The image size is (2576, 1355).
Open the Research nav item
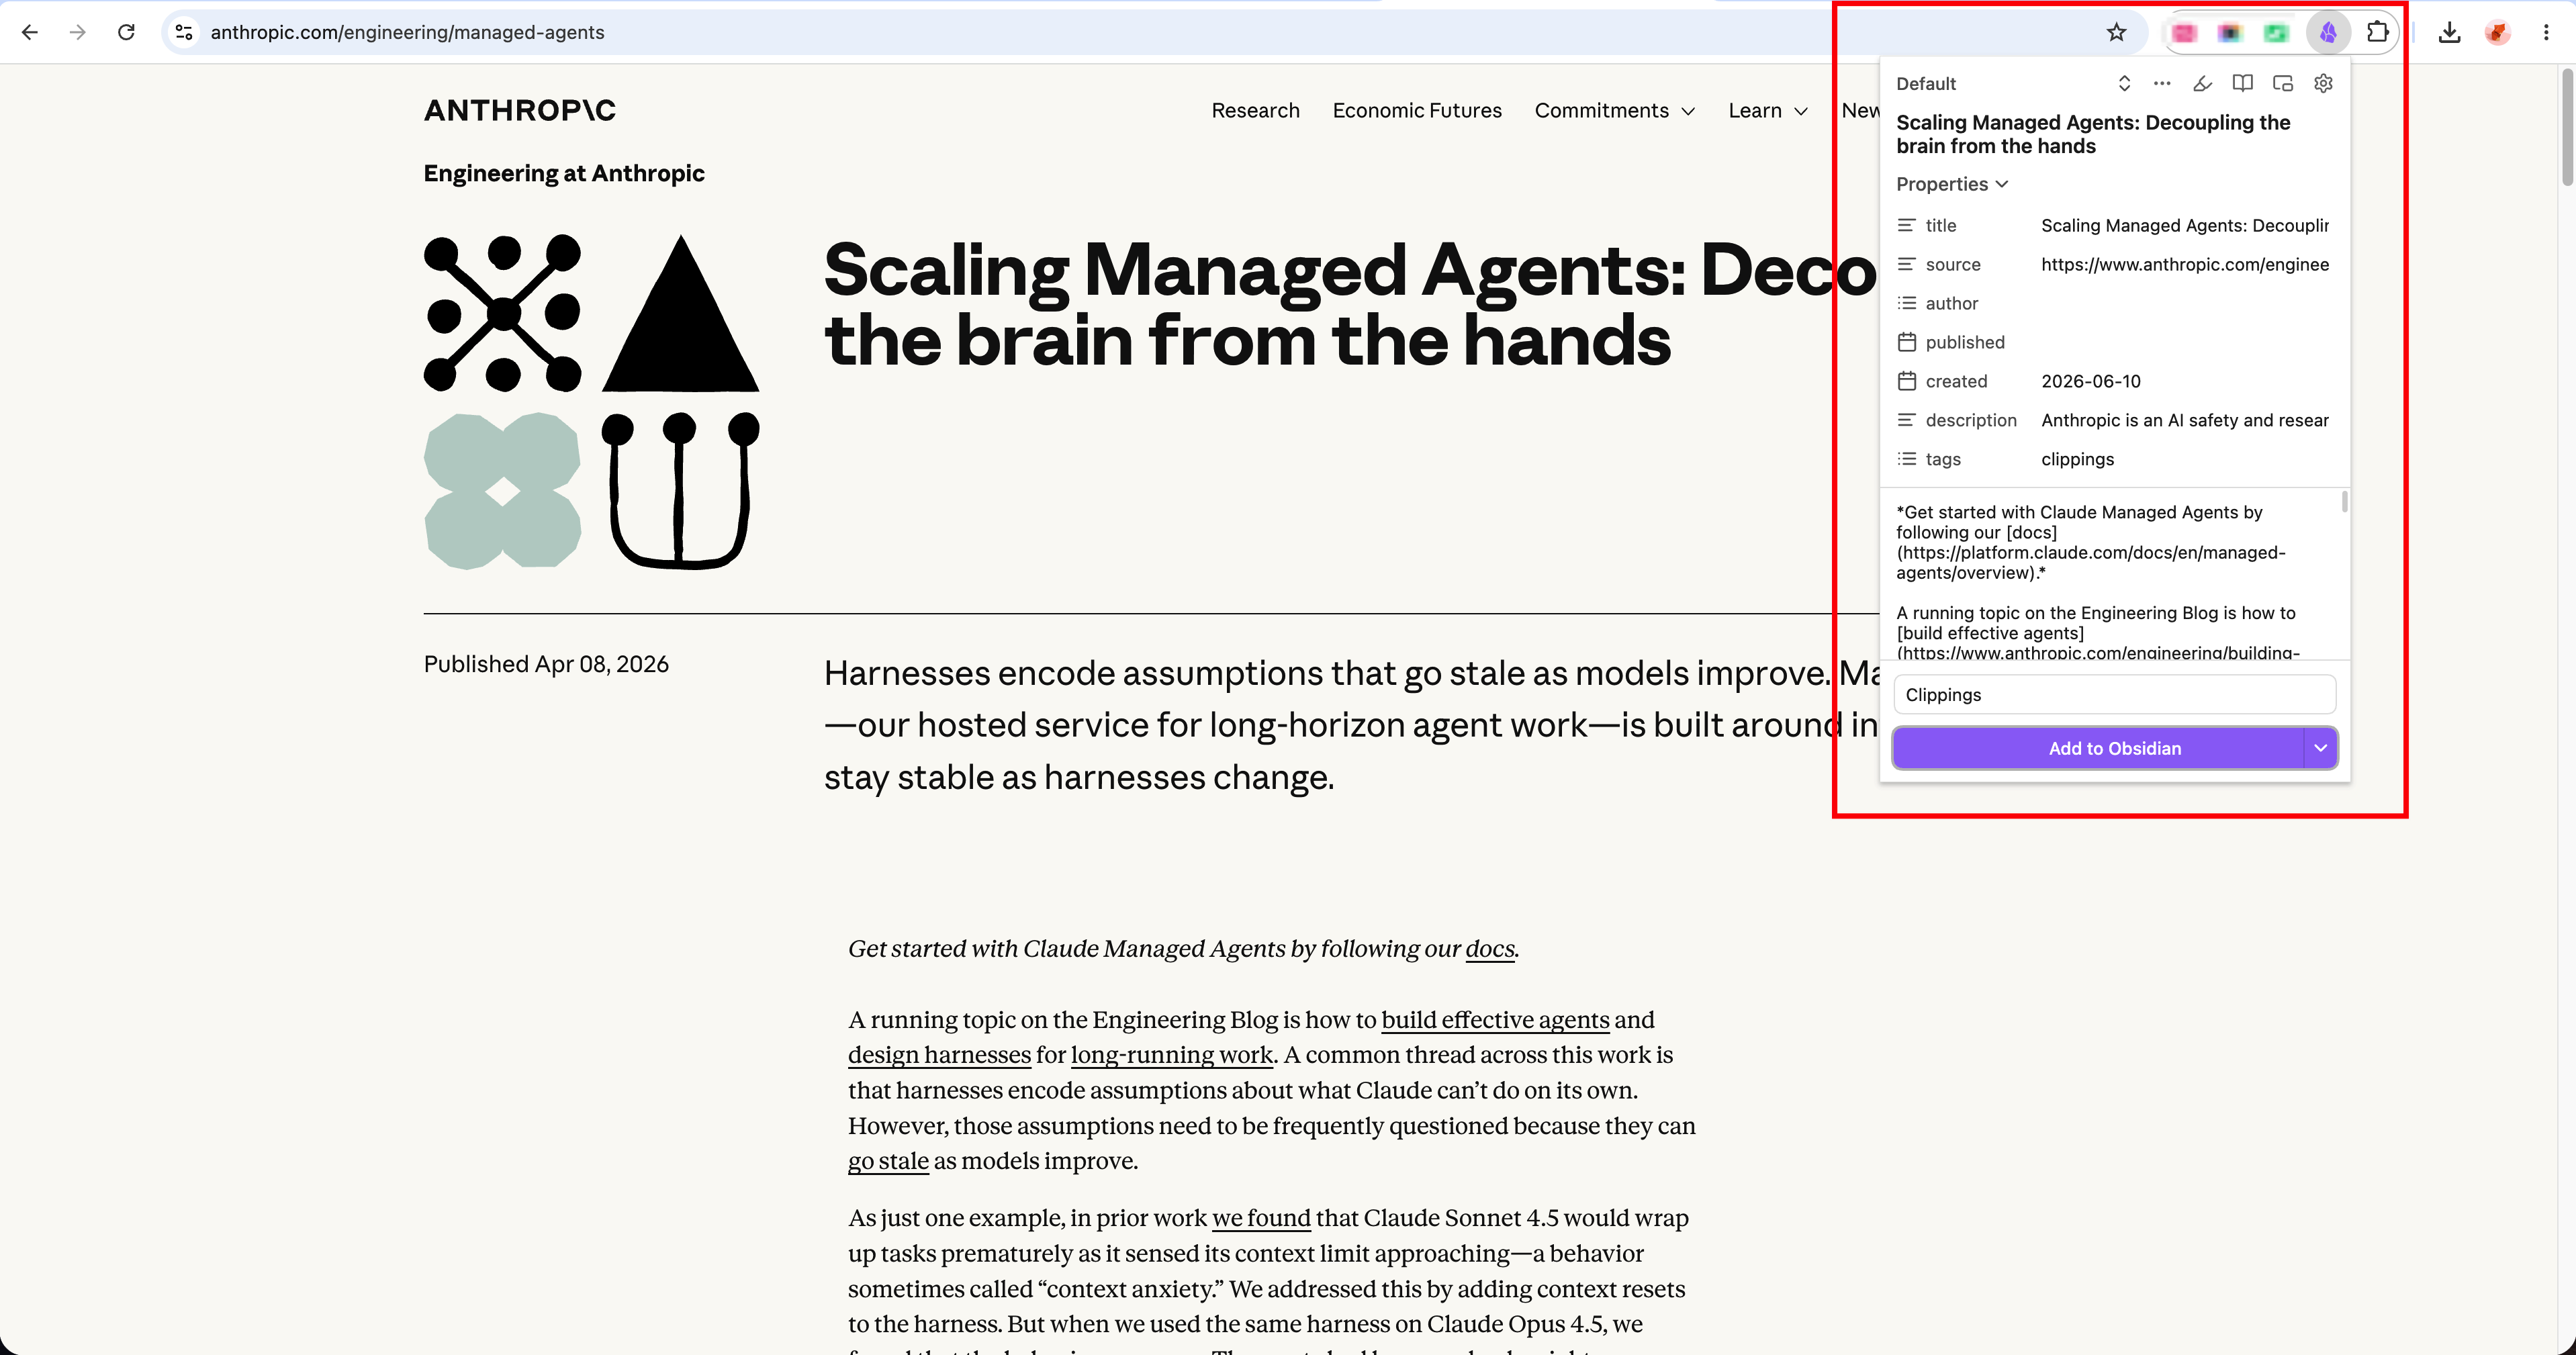click(1255, 110)
